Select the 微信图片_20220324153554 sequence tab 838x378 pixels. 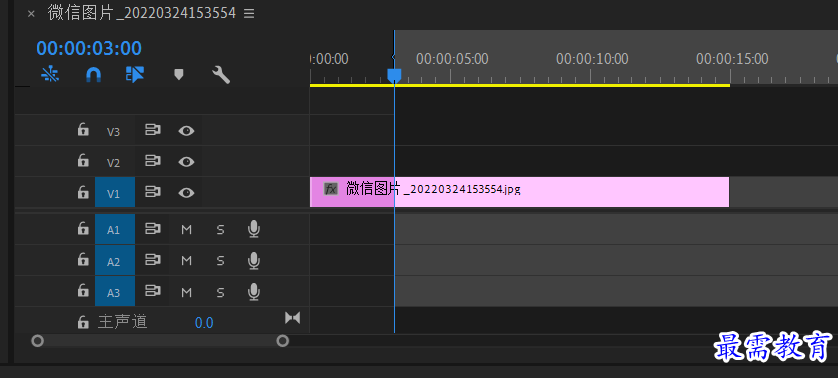[x=142, y=14]
